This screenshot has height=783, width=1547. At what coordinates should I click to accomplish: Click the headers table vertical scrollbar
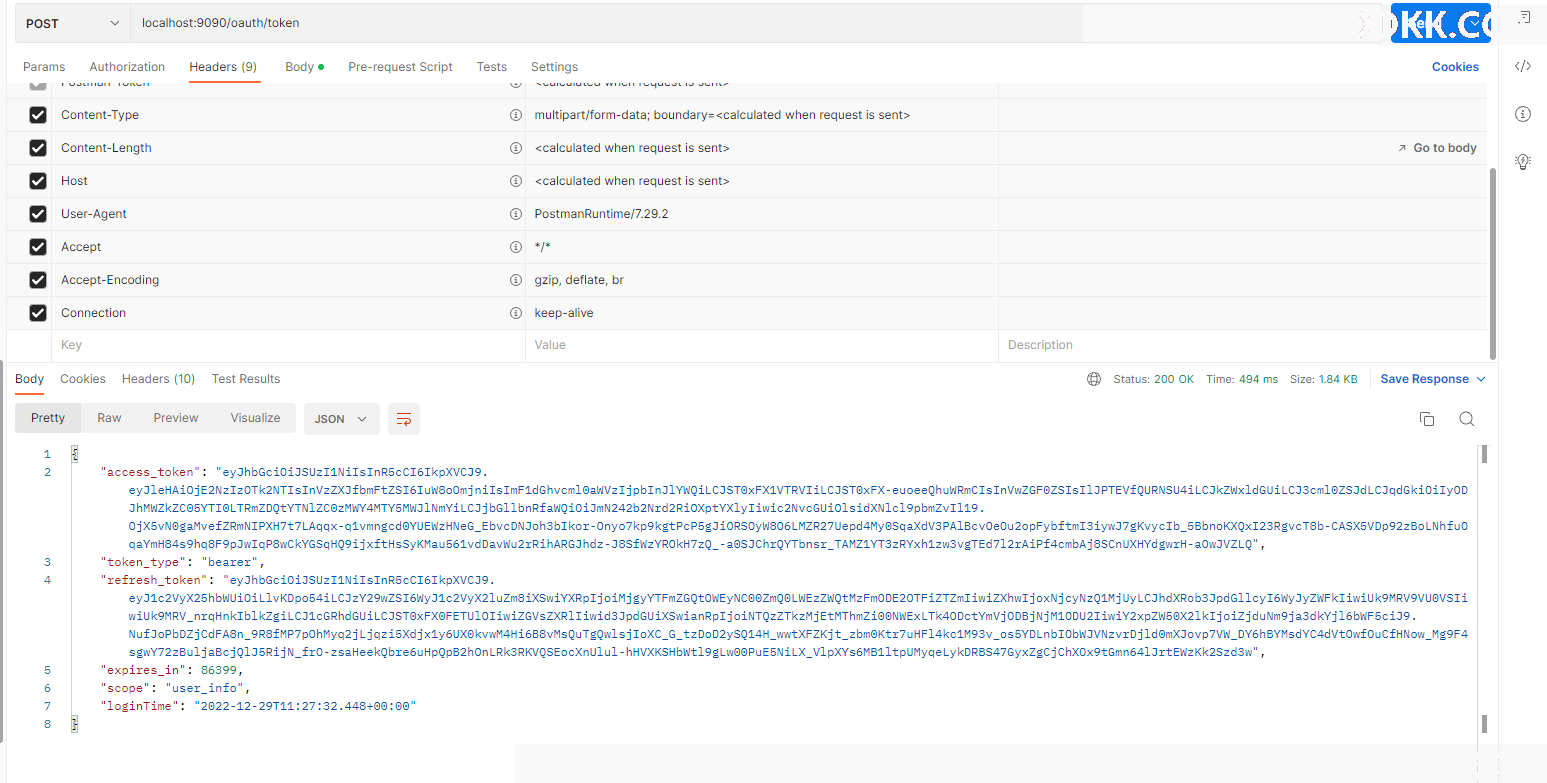click(1493, 262)
